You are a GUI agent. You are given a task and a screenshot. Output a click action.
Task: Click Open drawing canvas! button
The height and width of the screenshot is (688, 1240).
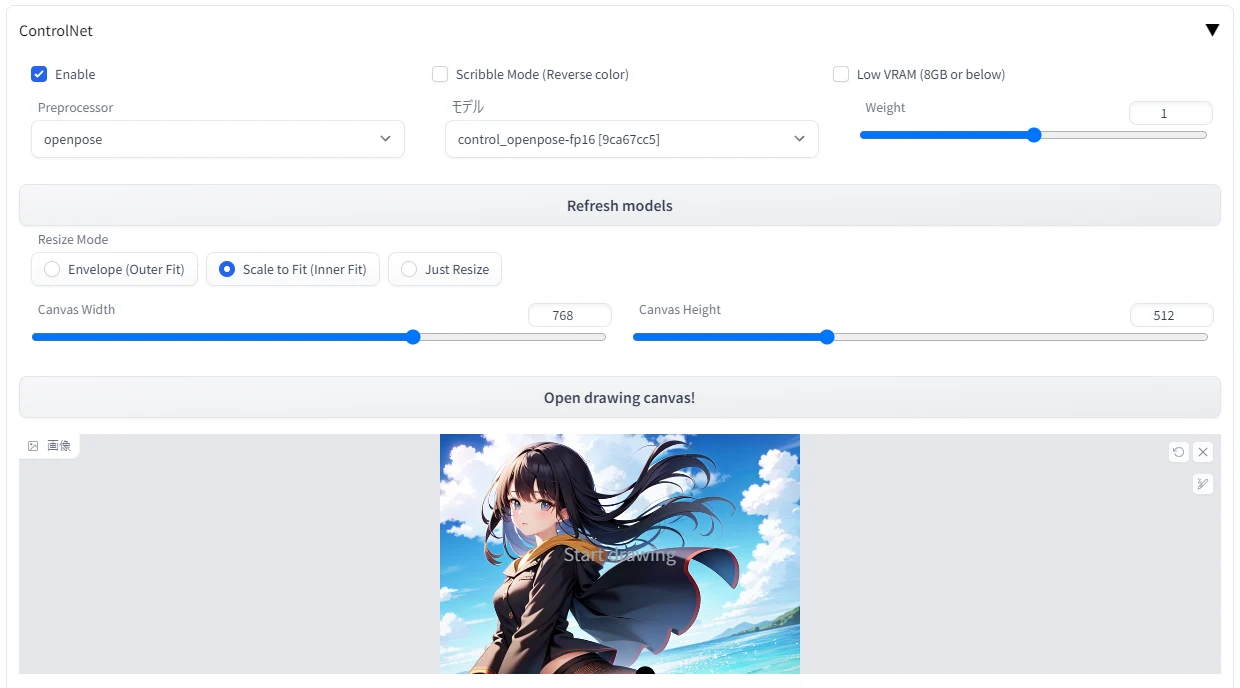click(x=620, y=397)
